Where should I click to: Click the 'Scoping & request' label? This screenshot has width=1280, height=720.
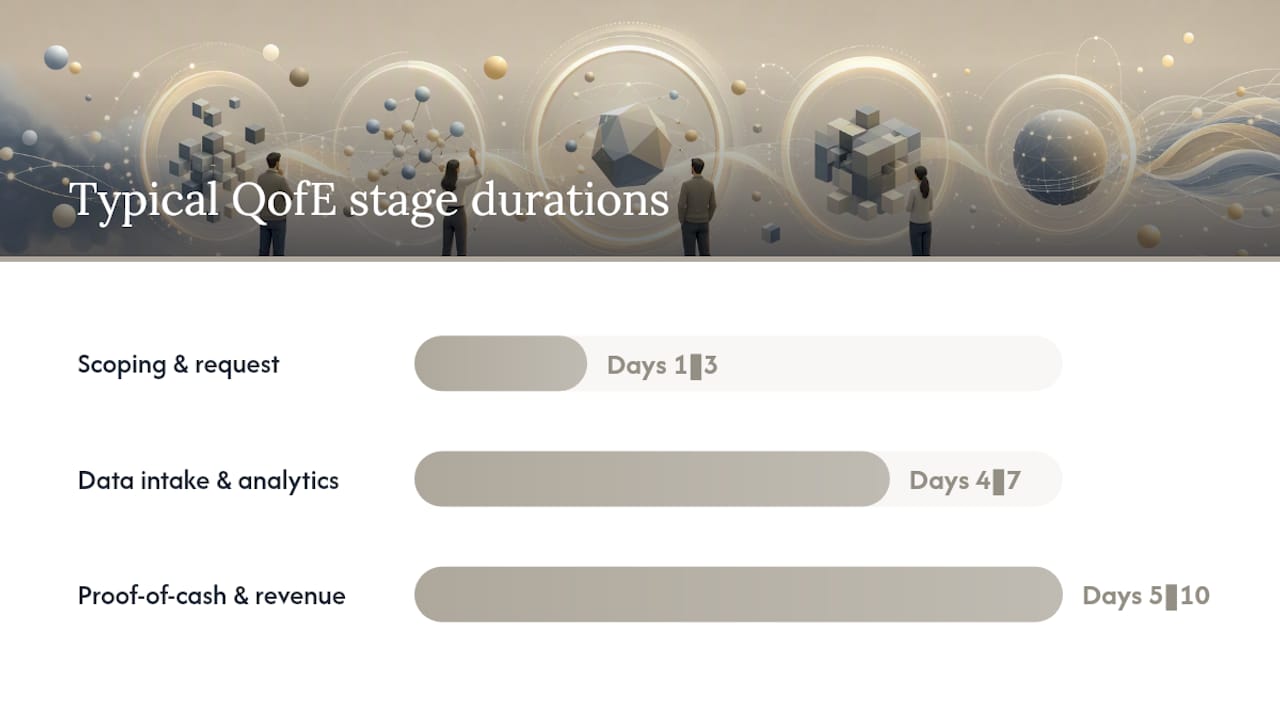point(179,364)
